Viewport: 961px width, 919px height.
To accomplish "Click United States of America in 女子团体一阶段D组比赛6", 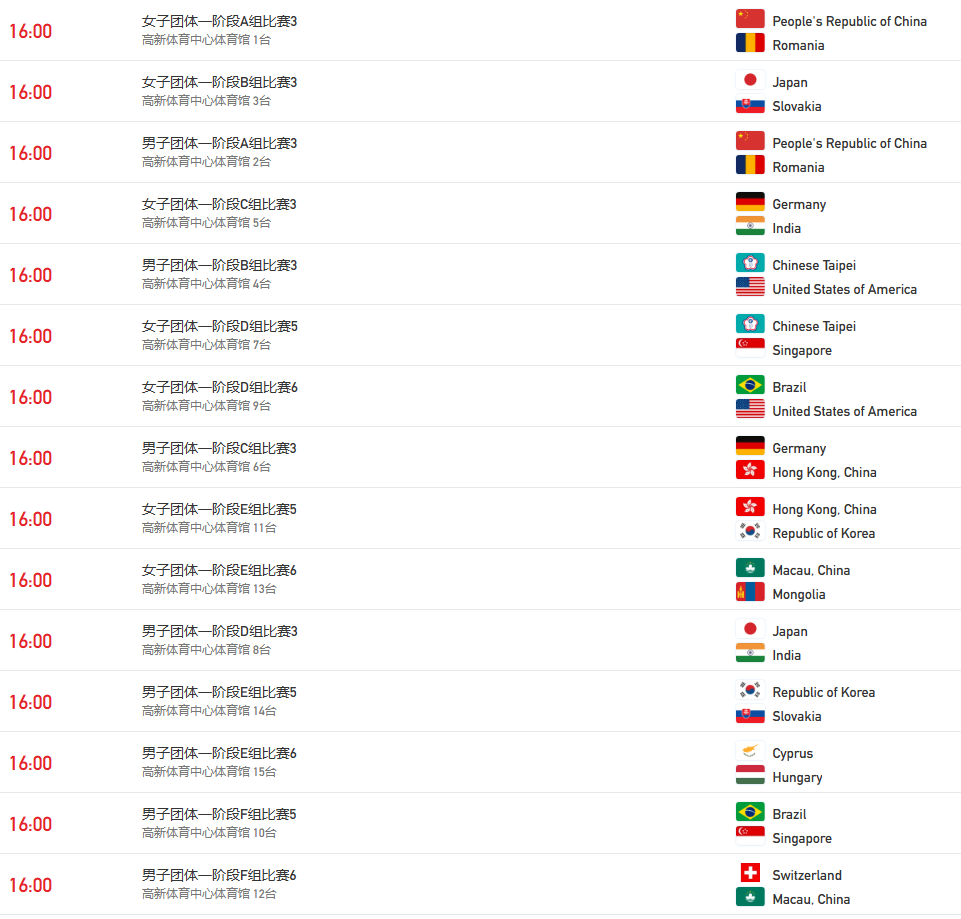I will click(844, 411).
